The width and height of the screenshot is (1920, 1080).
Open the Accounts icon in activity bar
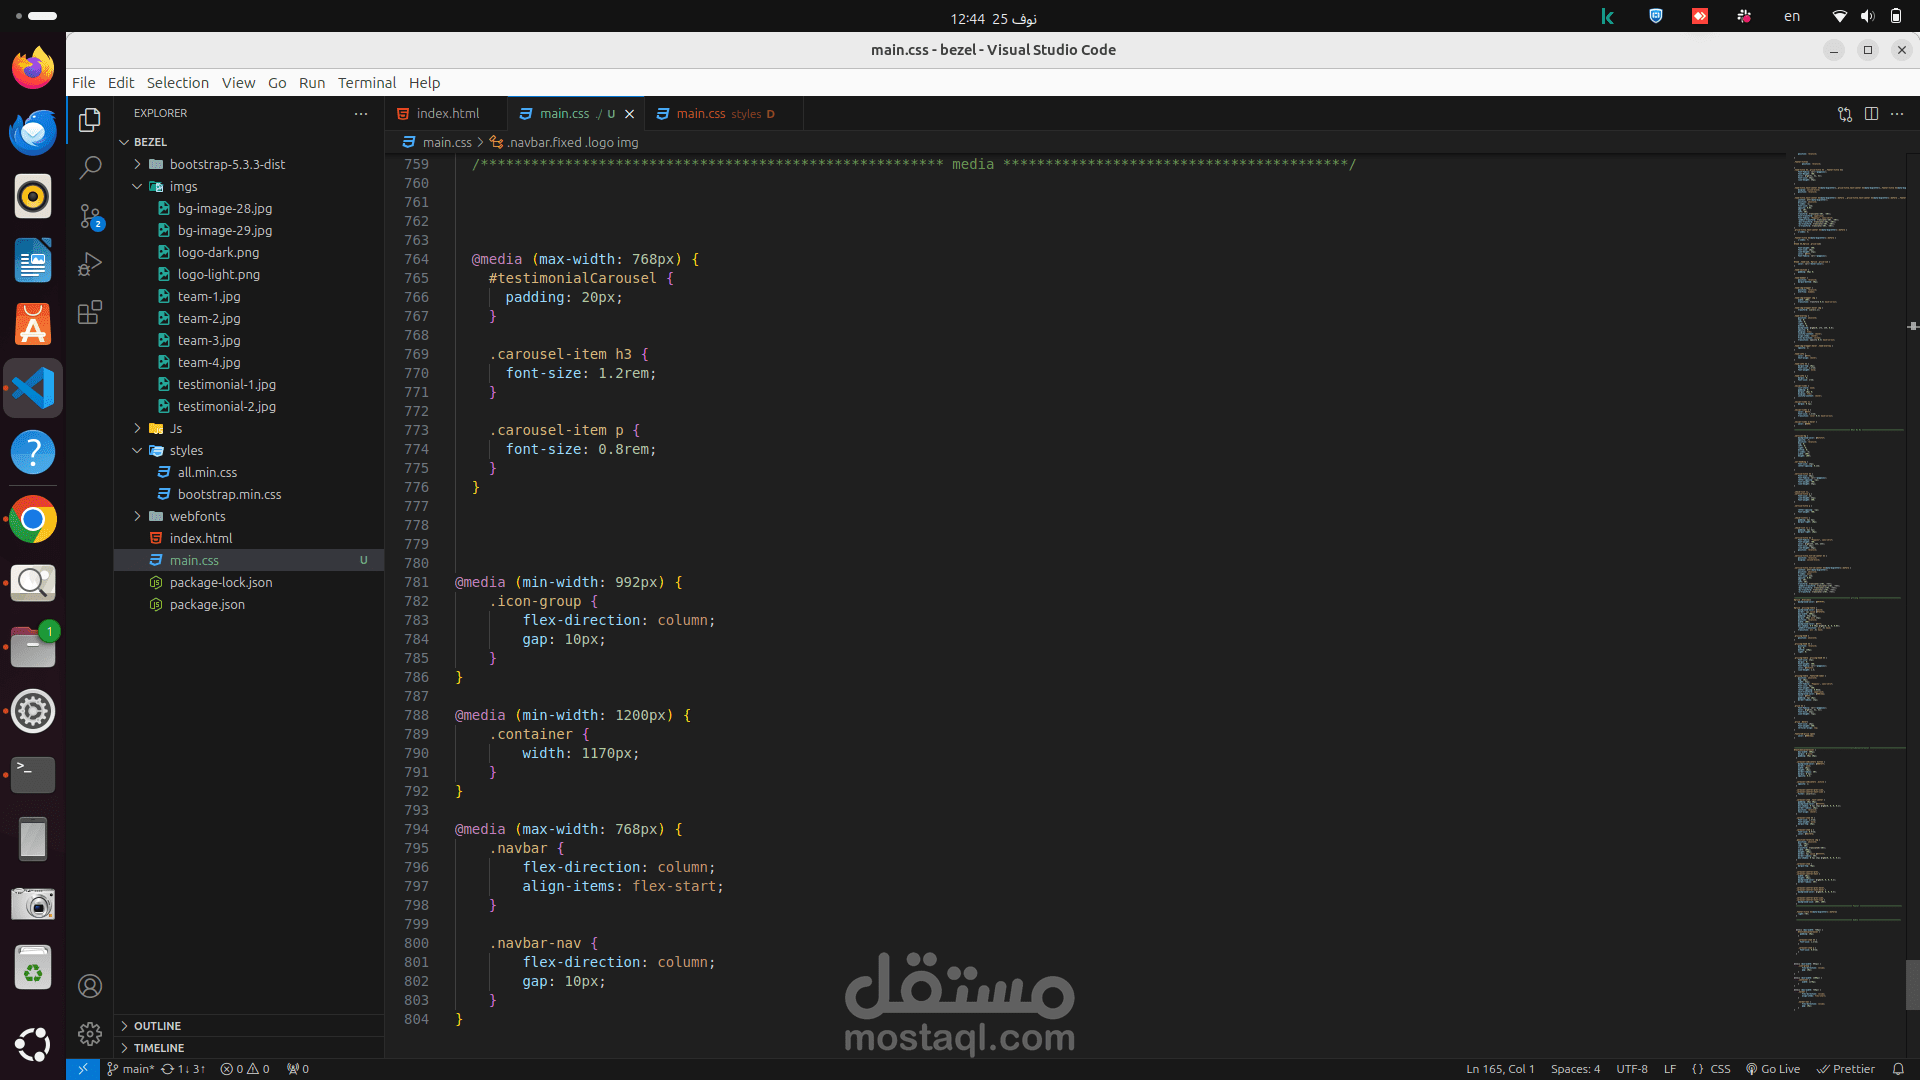(x=90, y=987)
